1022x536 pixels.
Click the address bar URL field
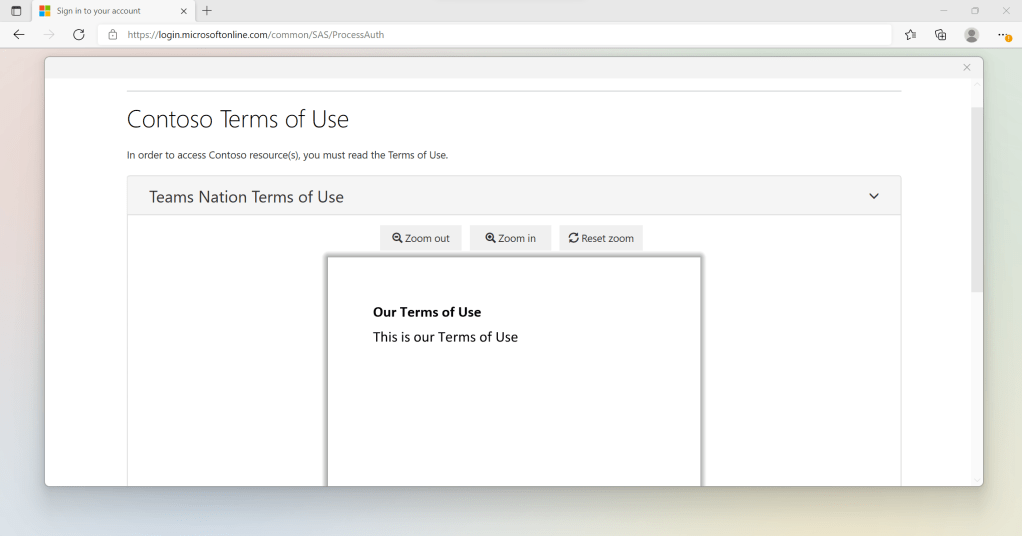pyautogui.click(x=500, y=35)
